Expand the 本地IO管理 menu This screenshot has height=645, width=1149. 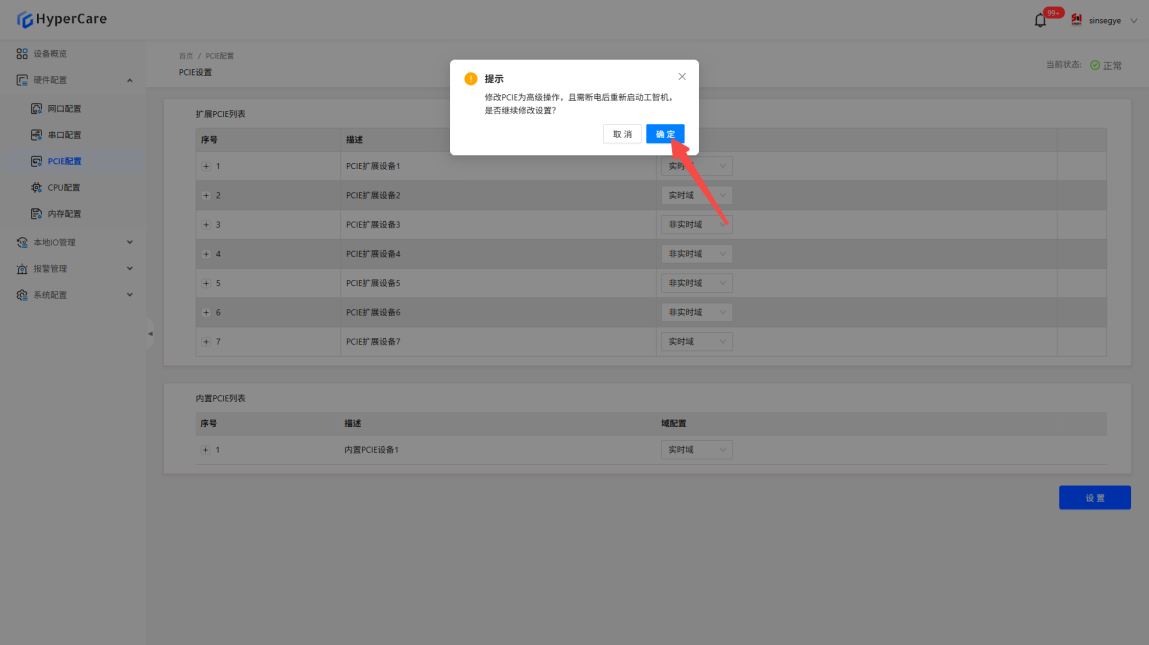[73, 243]
